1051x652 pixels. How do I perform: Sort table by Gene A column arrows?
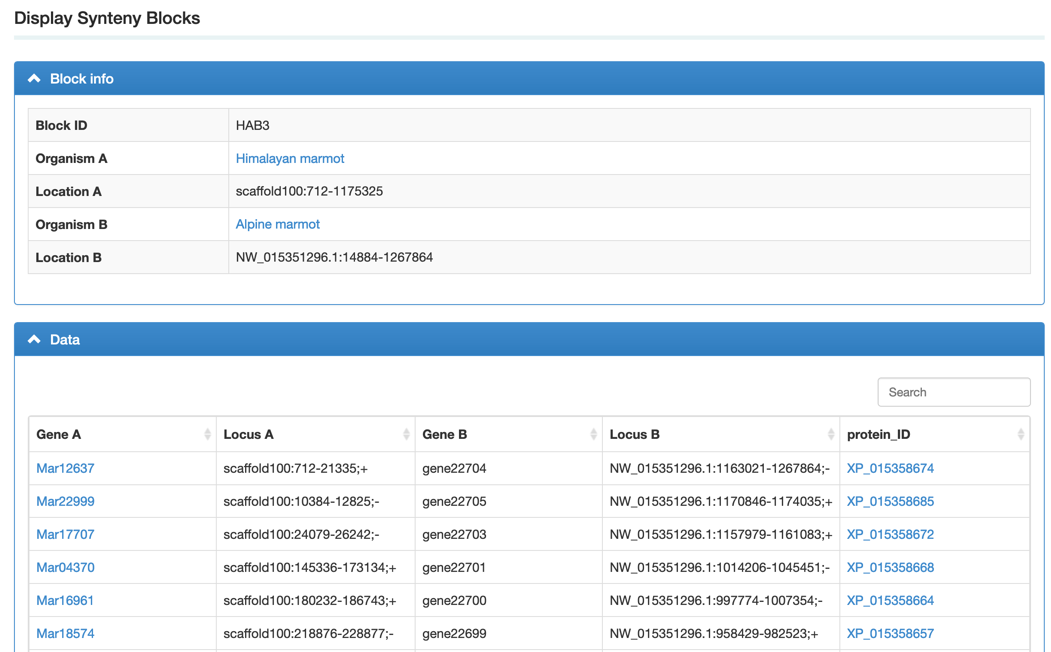coord(207,434)
